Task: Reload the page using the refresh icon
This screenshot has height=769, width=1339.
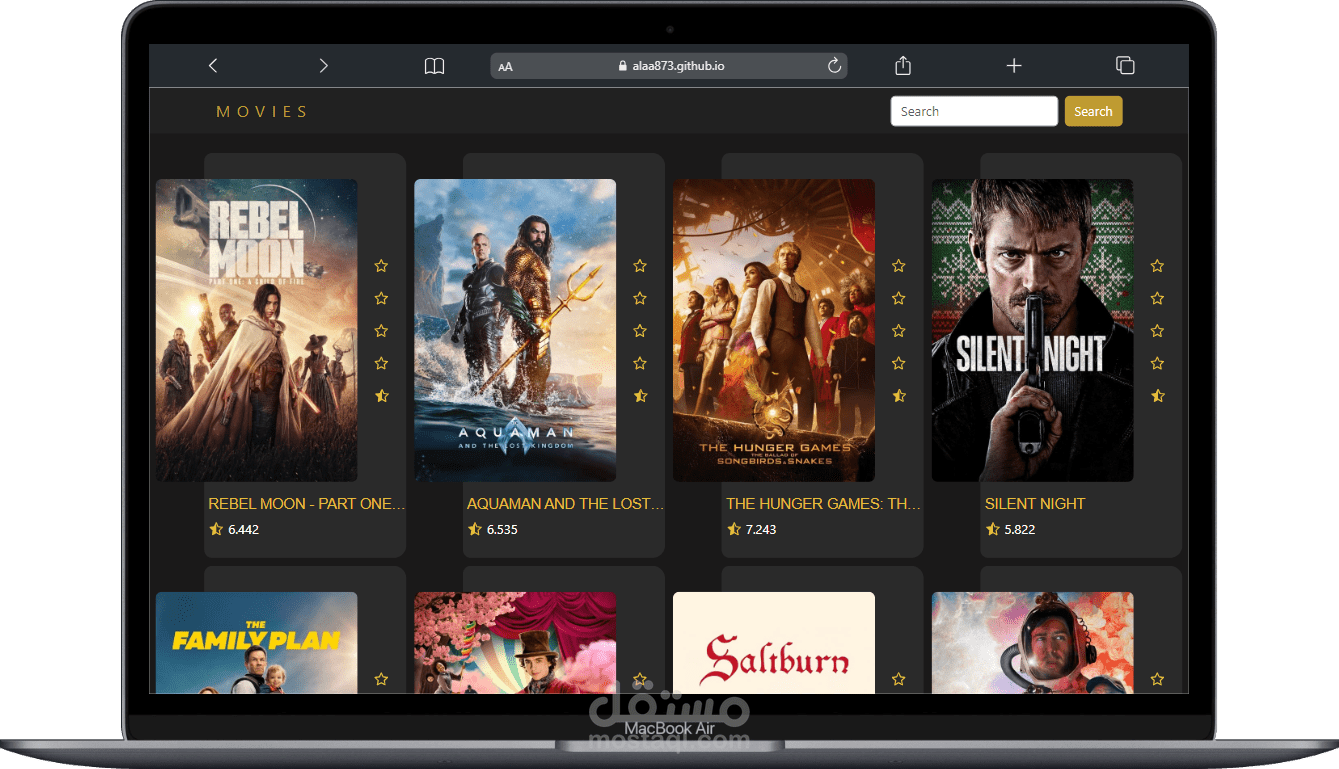Action: (834, 66)
